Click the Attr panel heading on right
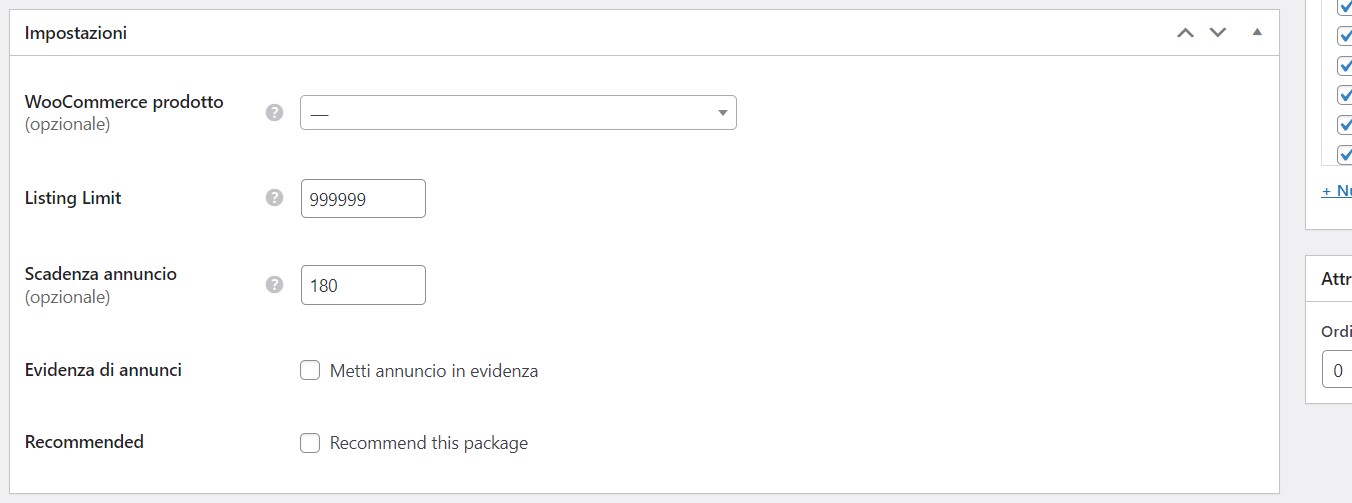The width and height of the screenshot is (1352, 503). pyautogui.click(x=1337, y=279)
